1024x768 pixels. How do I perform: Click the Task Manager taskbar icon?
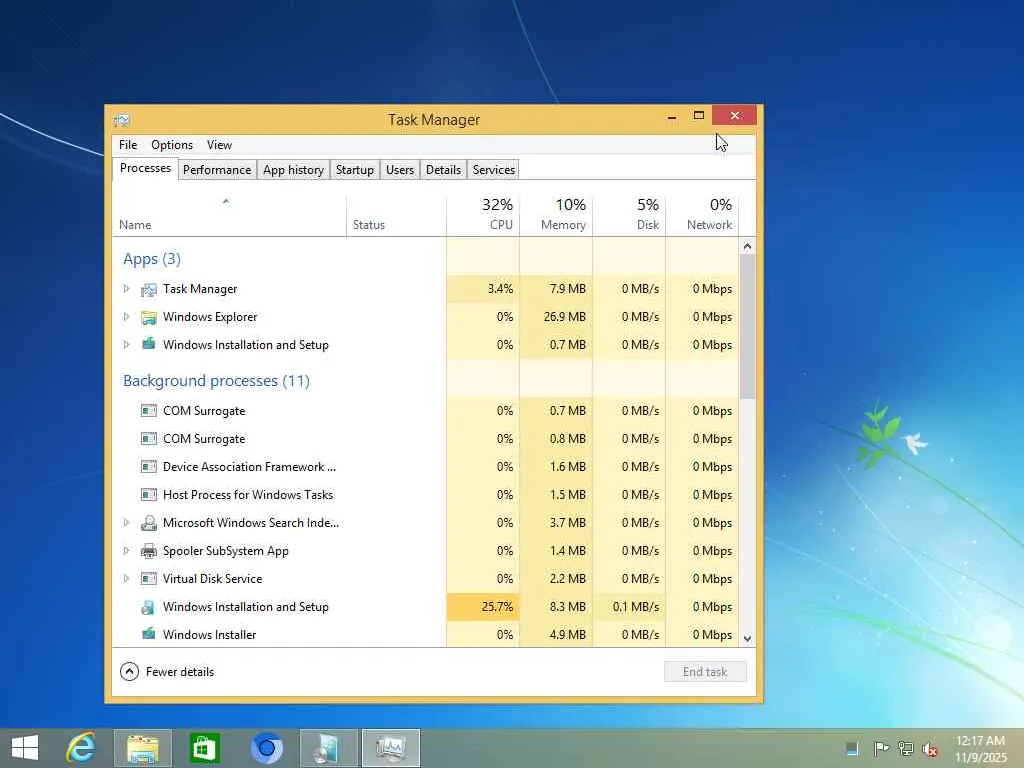(391, 748)
